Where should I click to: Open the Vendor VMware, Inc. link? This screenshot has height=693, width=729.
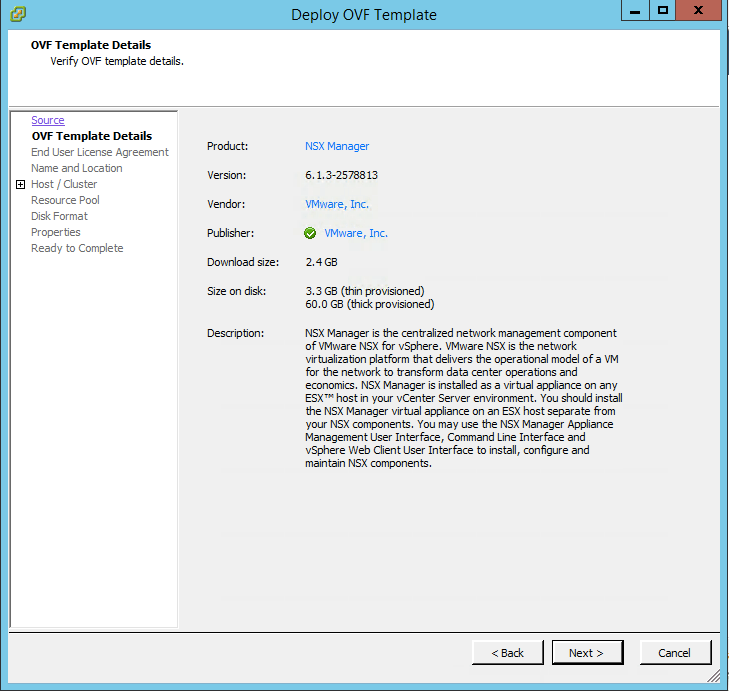coord(337,204)
